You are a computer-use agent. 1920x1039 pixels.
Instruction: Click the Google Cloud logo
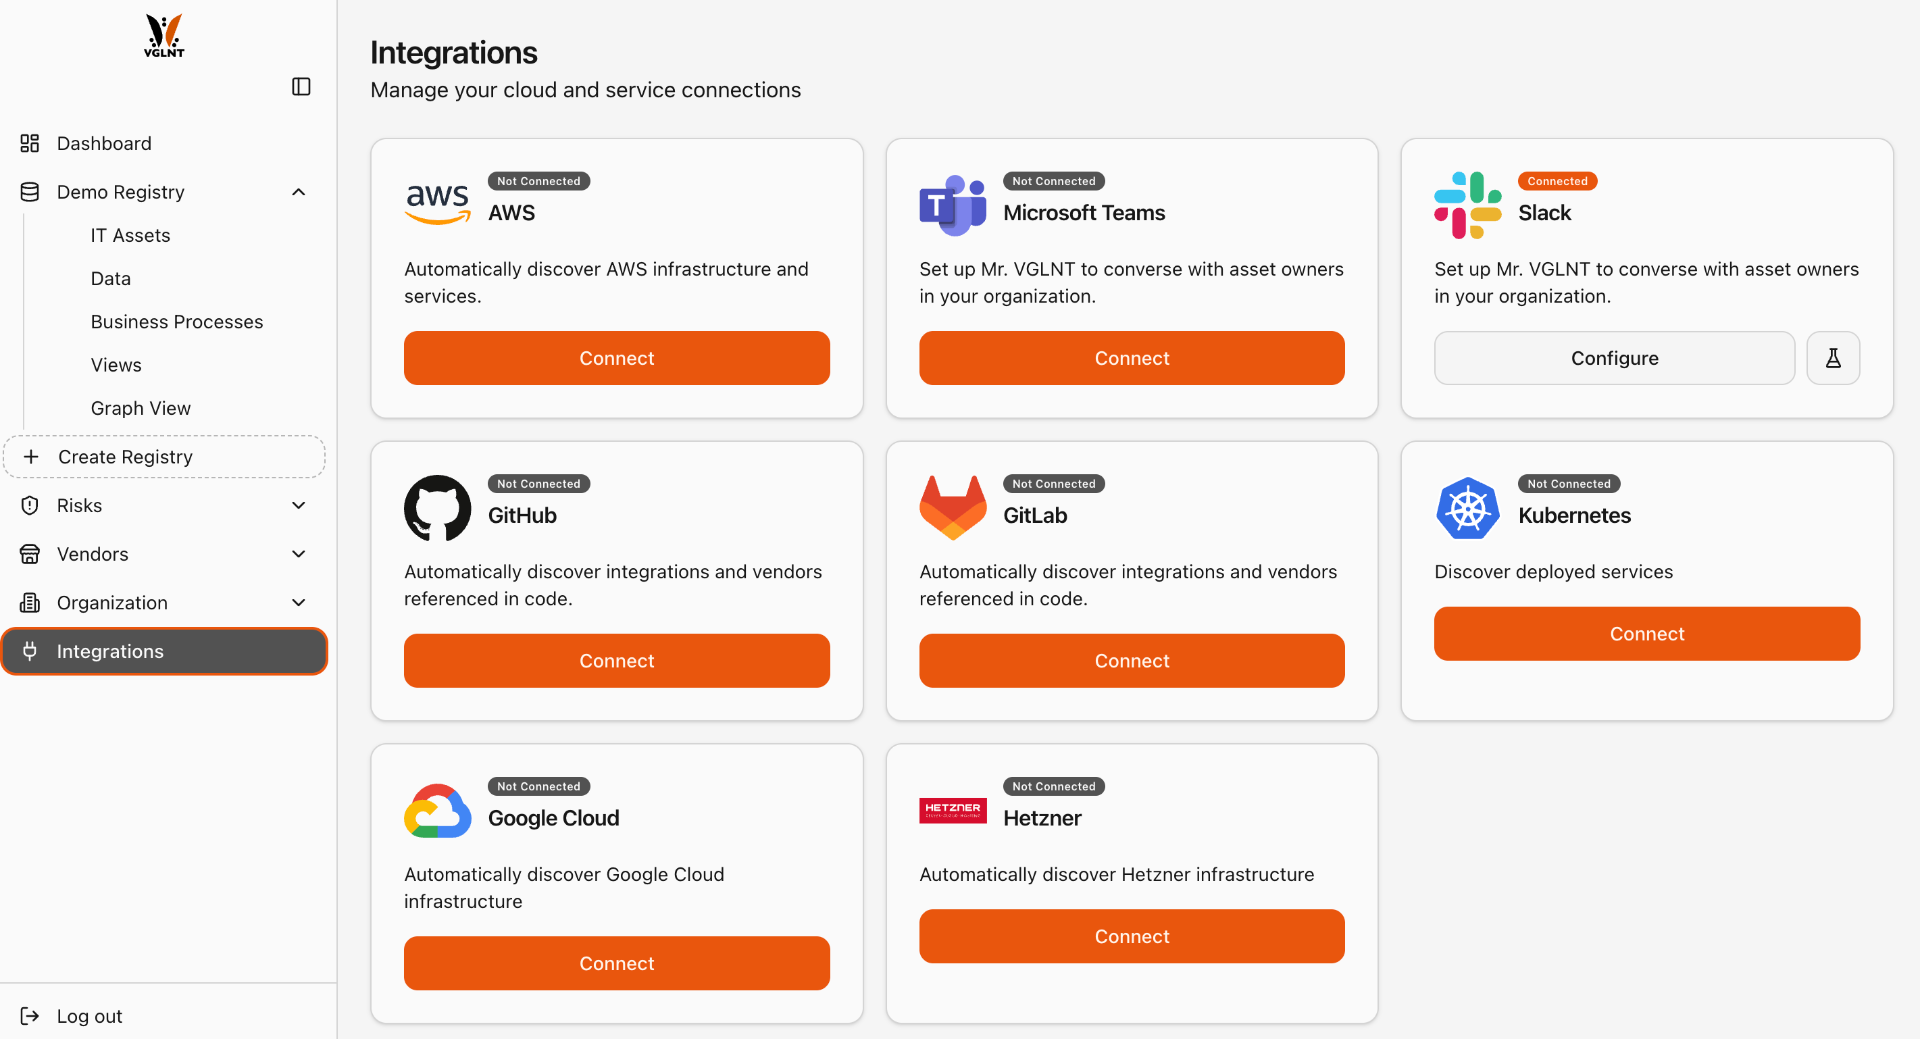coord(437,810)
